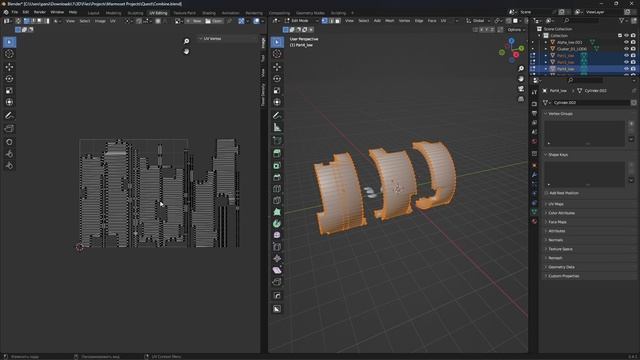Click the Cylinder.002 mesh name field
The height and width of the screenshot is (360, 640).
[x=588, y=102]
